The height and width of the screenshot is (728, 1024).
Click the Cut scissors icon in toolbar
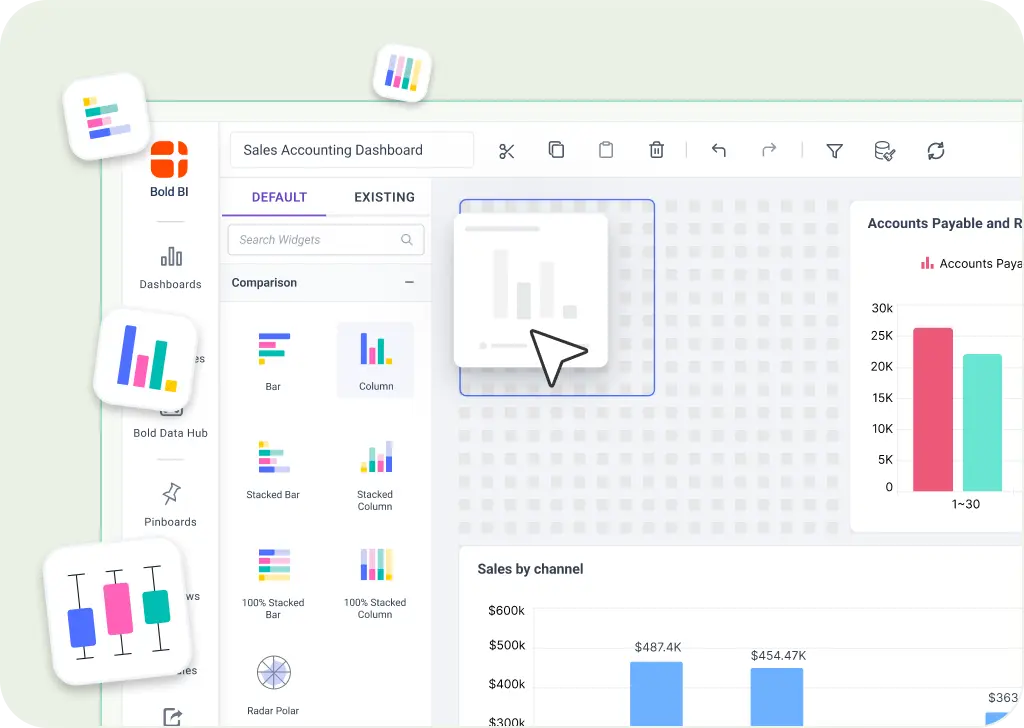(x=506, y=151)
